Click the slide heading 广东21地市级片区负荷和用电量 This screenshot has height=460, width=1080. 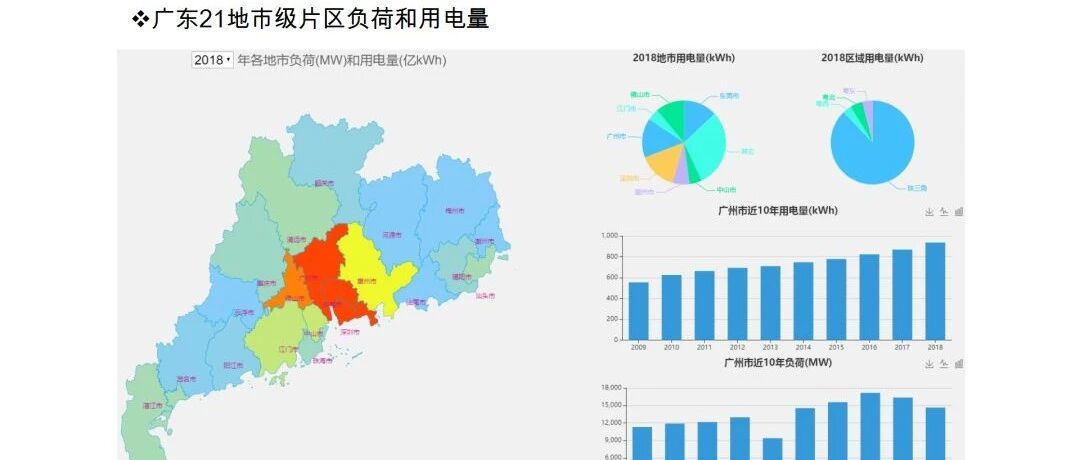click(x=320, y=19)
